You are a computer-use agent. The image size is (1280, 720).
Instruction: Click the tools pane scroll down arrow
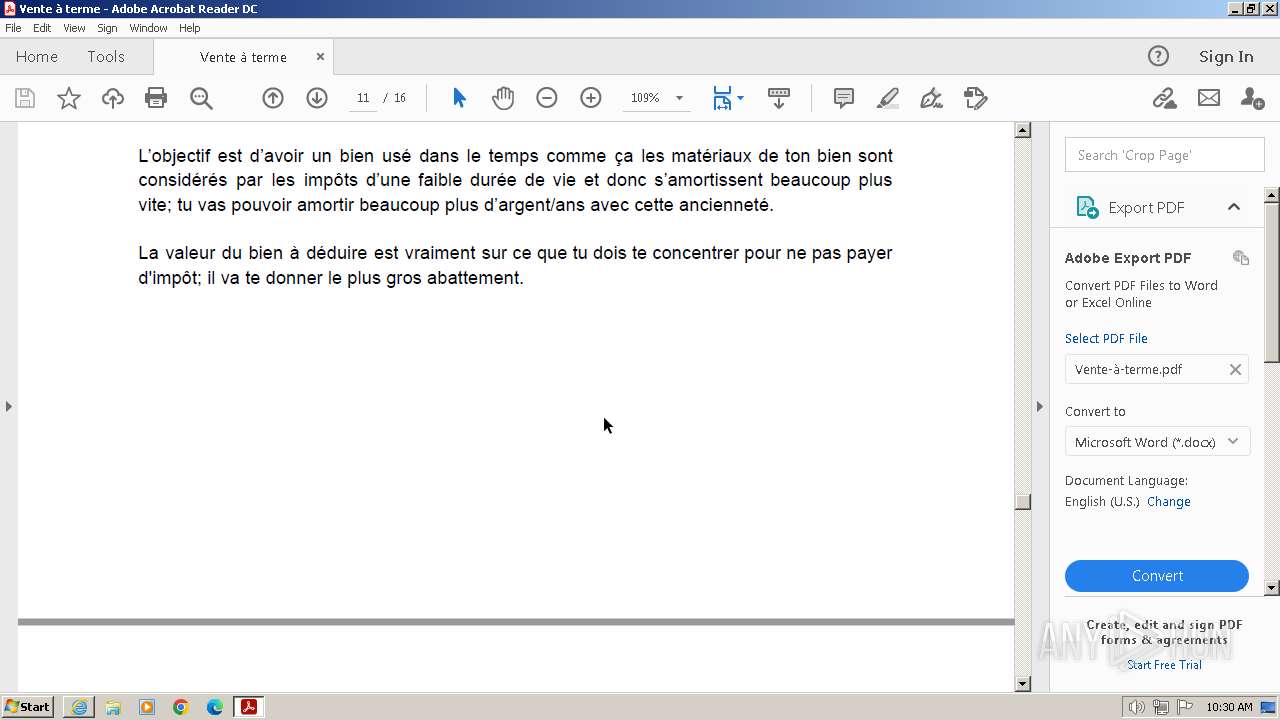pyautogui.click(x=1272, y=588)
